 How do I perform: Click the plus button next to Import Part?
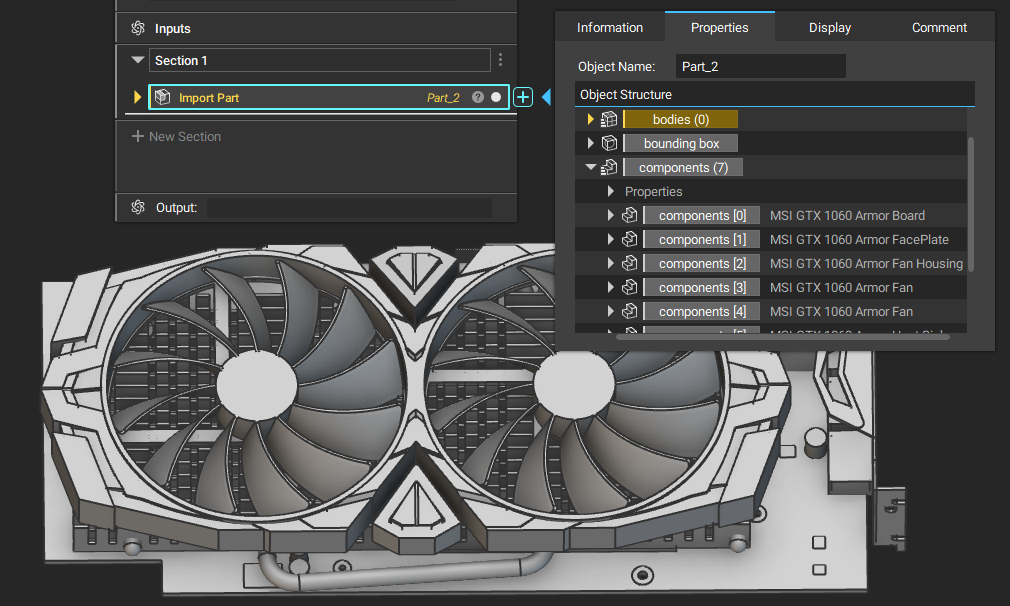(x=522, y=97)
